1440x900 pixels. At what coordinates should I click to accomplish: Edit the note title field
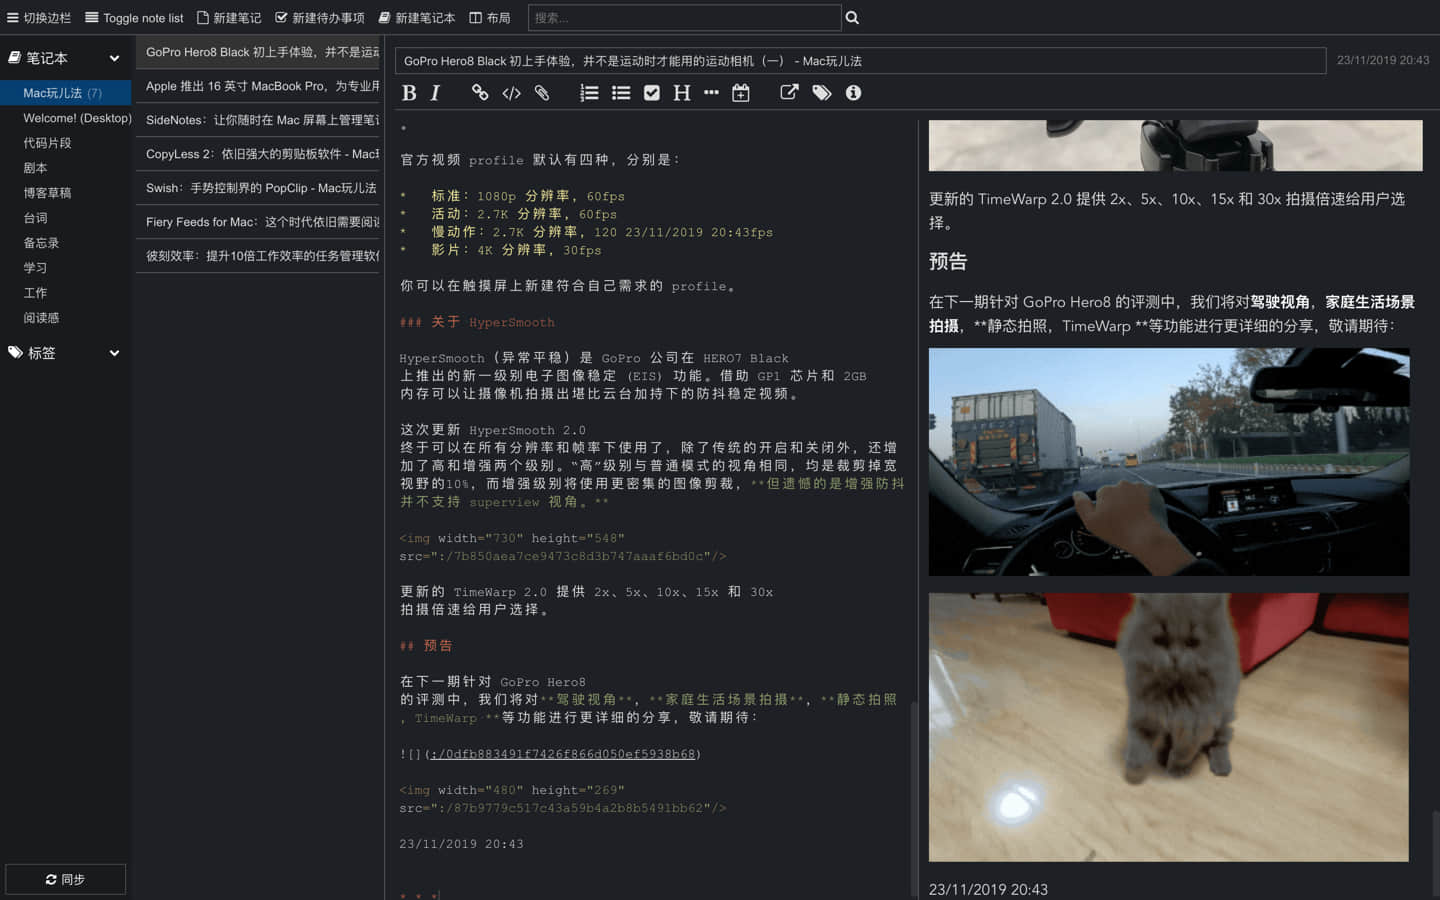(860, 61)
